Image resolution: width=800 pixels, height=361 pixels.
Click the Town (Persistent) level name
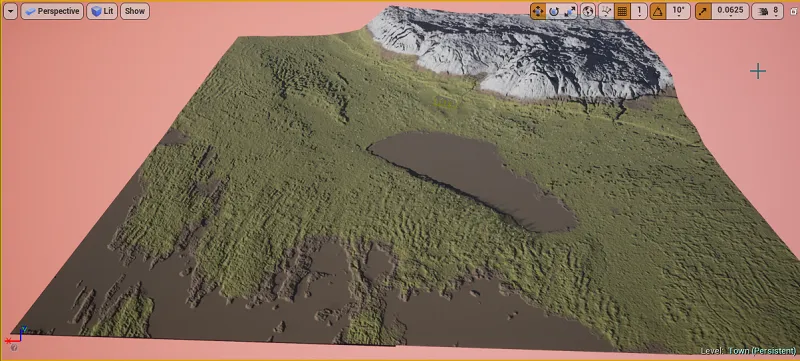pyautogui.click(x=762, y=351)
